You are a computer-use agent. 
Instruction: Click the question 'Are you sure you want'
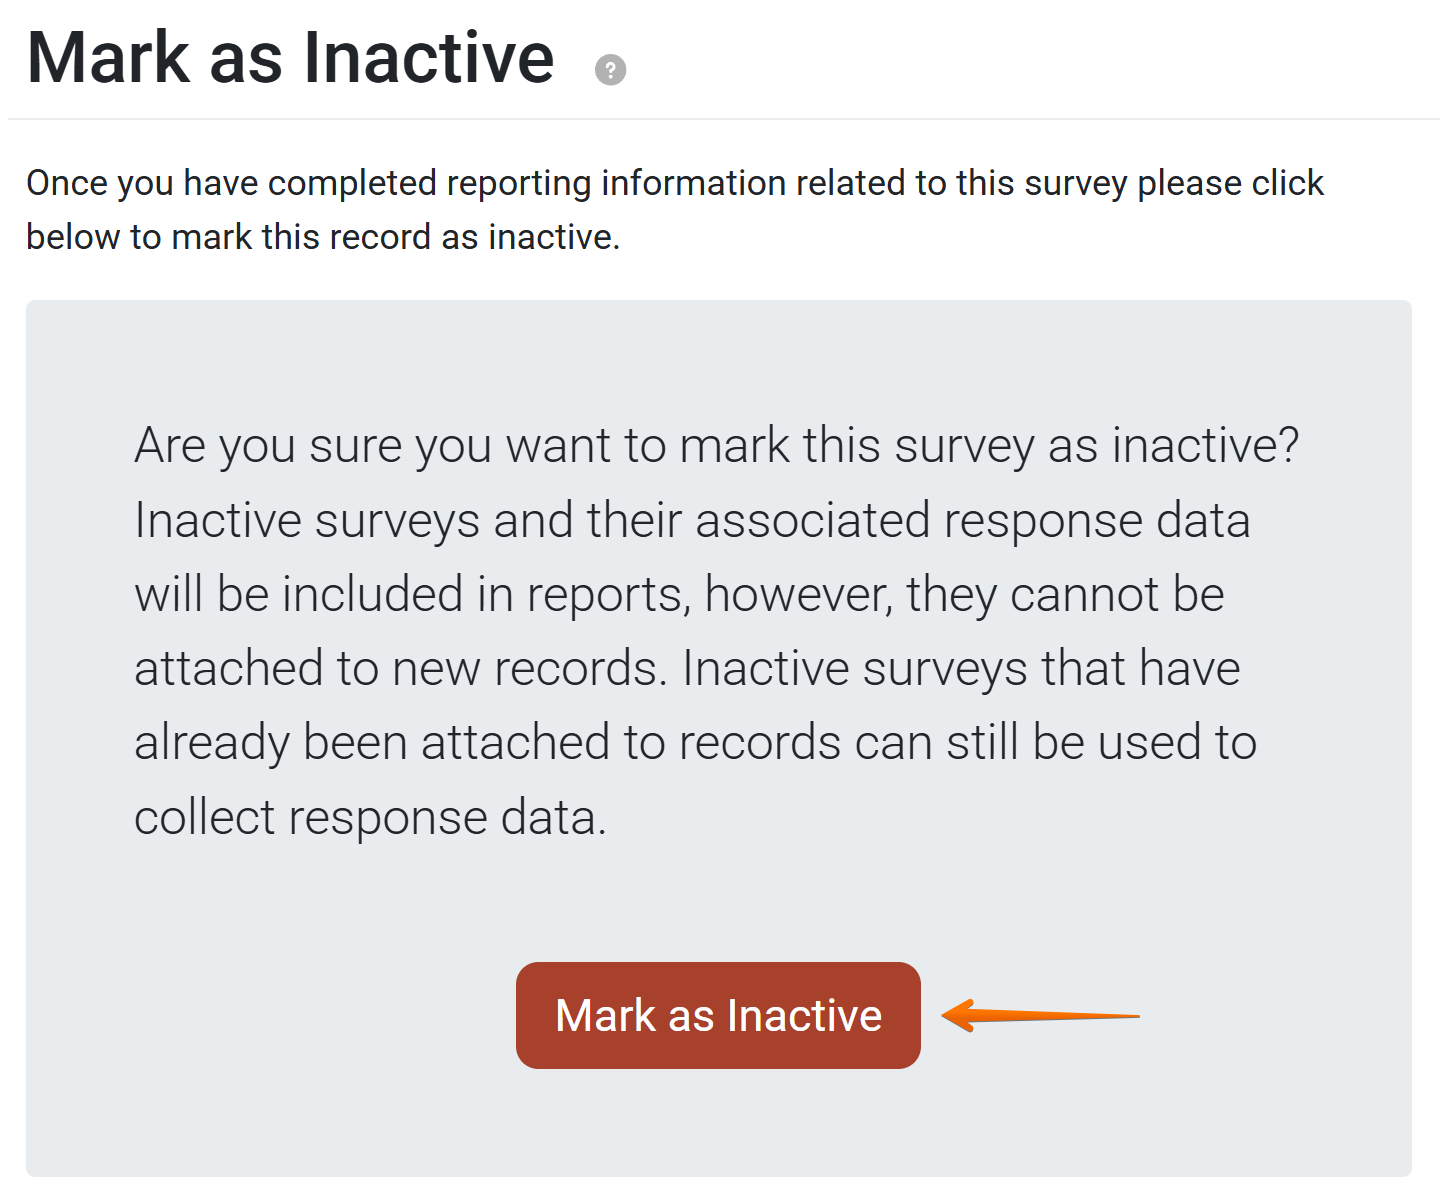click(716, 445)
